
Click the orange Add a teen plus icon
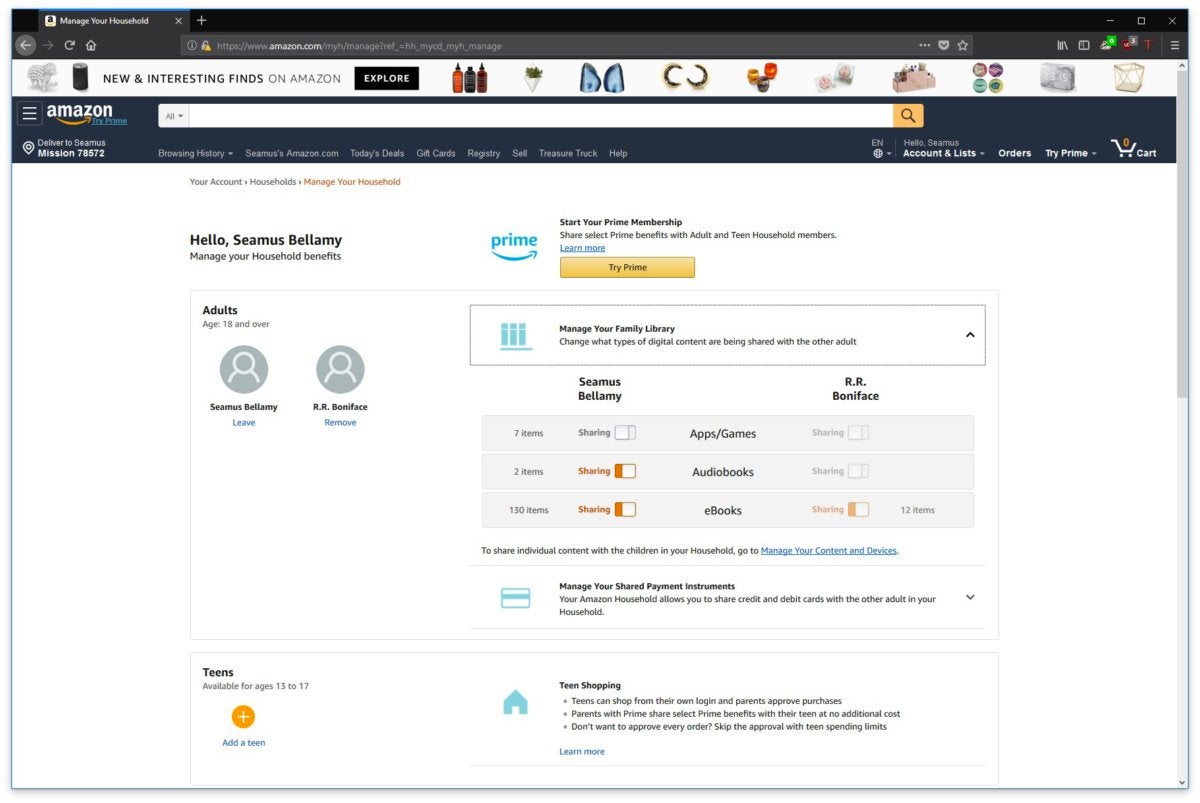pos(243,716)
